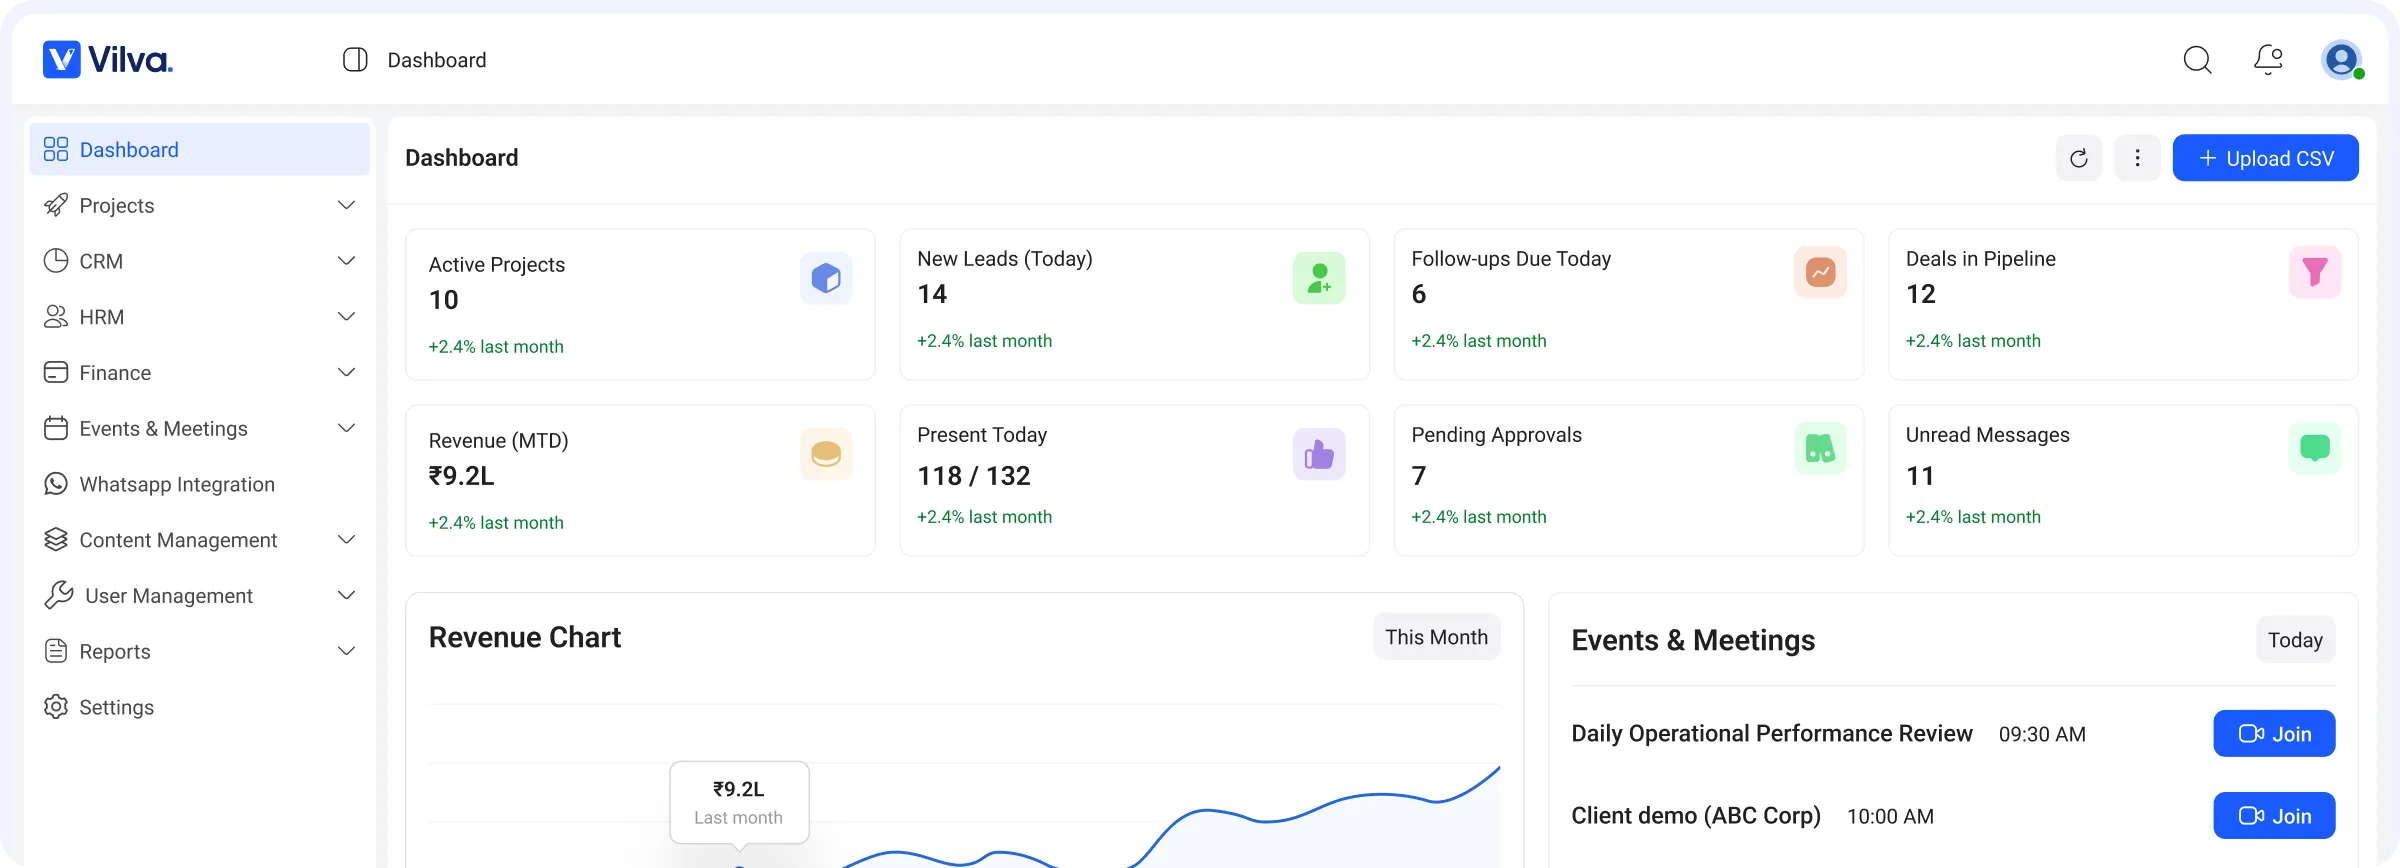The width and height of the screenshot is (2400, 868).
Task: Click the Unread Messages chat icon
Action: pyautogui.click(x=2314, y=448)
